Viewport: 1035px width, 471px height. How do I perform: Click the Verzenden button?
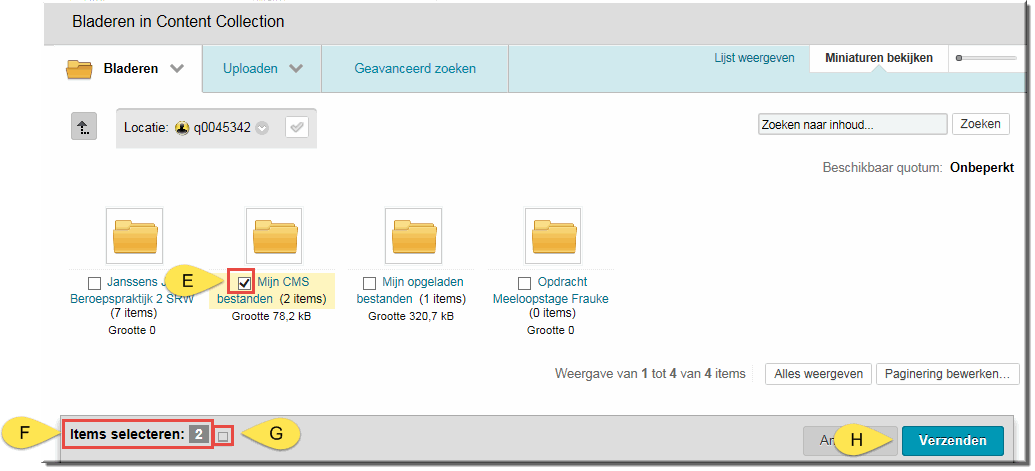click(952, 441)
